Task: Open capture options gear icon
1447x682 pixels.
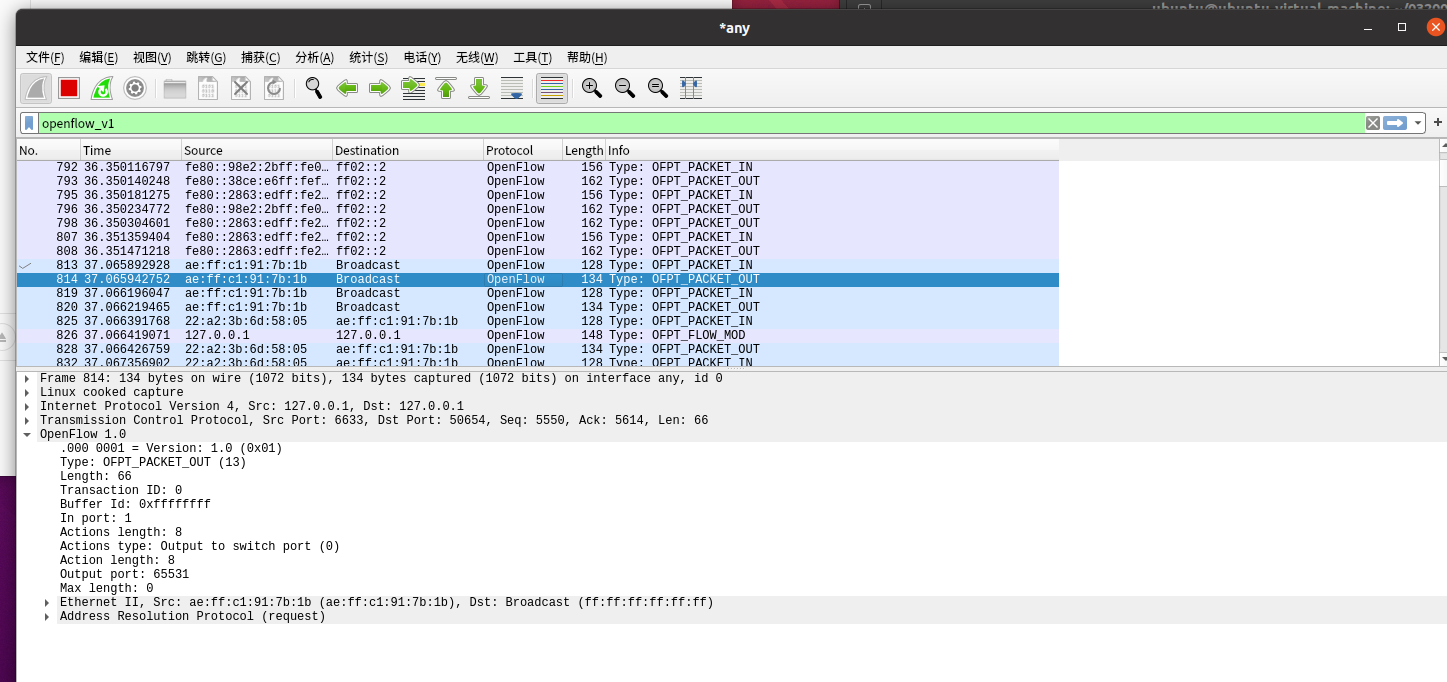Action: click(x=135, y=88)
